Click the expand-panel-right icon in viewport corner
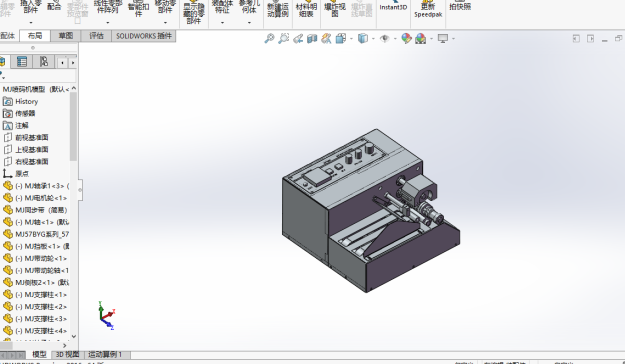 click(590, 39)
